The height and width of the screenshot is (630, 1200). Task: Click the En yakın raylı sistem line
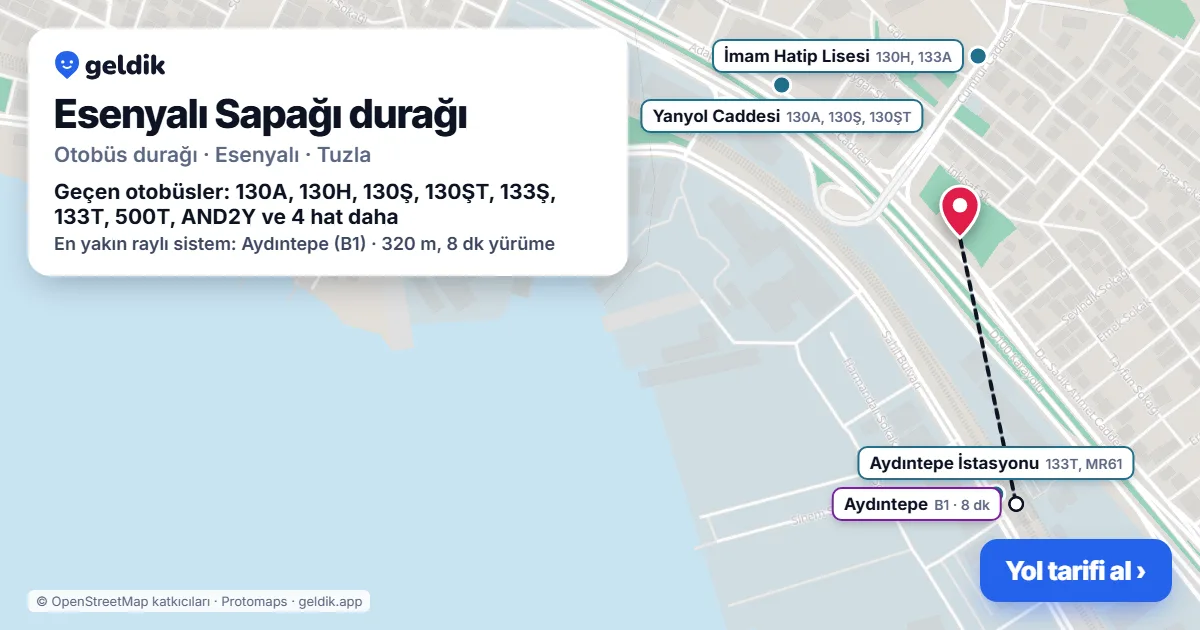point(304,243)
